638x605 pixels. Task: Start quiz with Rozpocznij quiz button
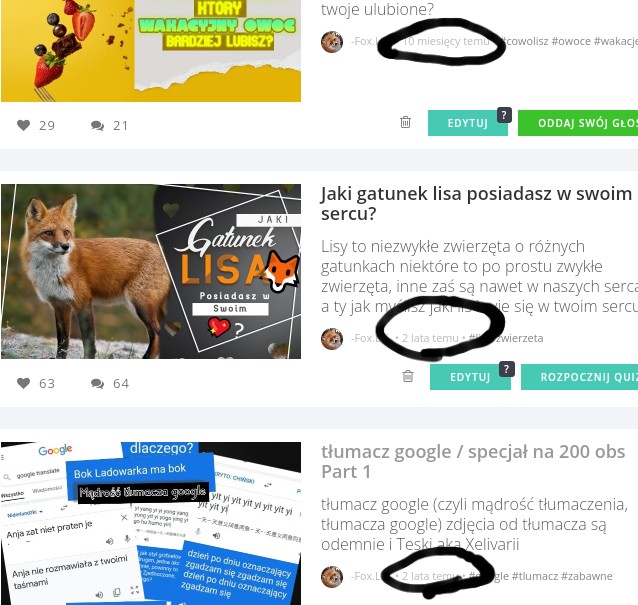pos(579,377)
